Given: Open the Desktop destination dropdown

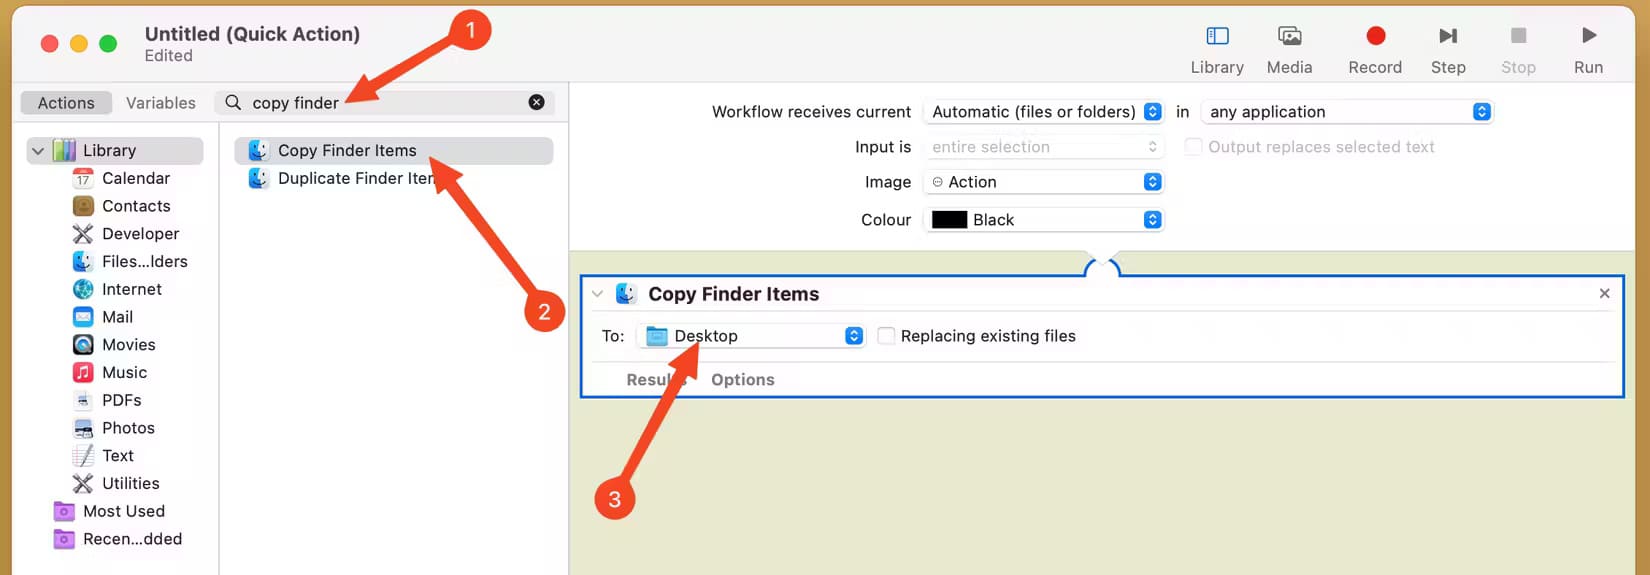Looking at the screenshot, I should point(750,336).
